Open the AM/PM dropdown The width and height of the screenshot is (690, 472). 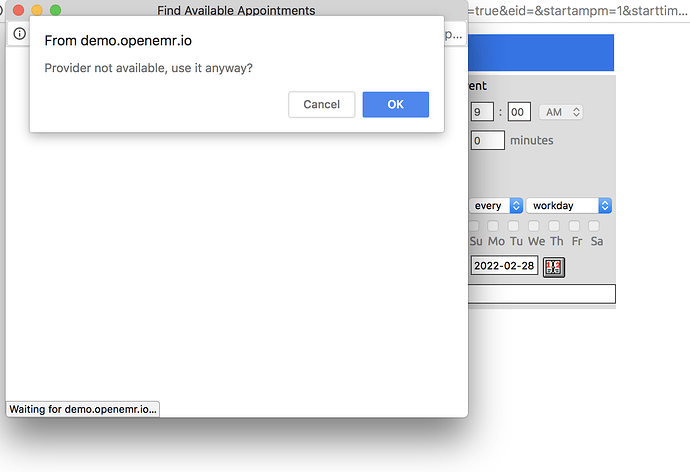(561, 112)
